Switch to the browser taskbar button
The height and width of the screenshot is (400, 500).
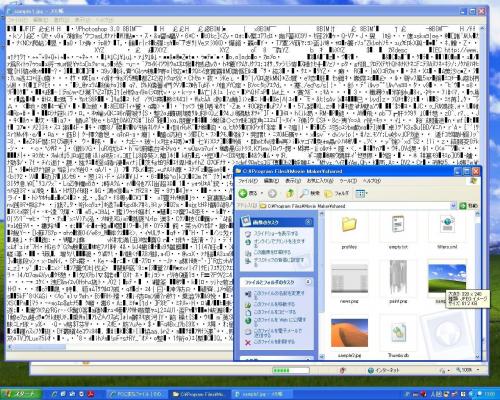137,394
